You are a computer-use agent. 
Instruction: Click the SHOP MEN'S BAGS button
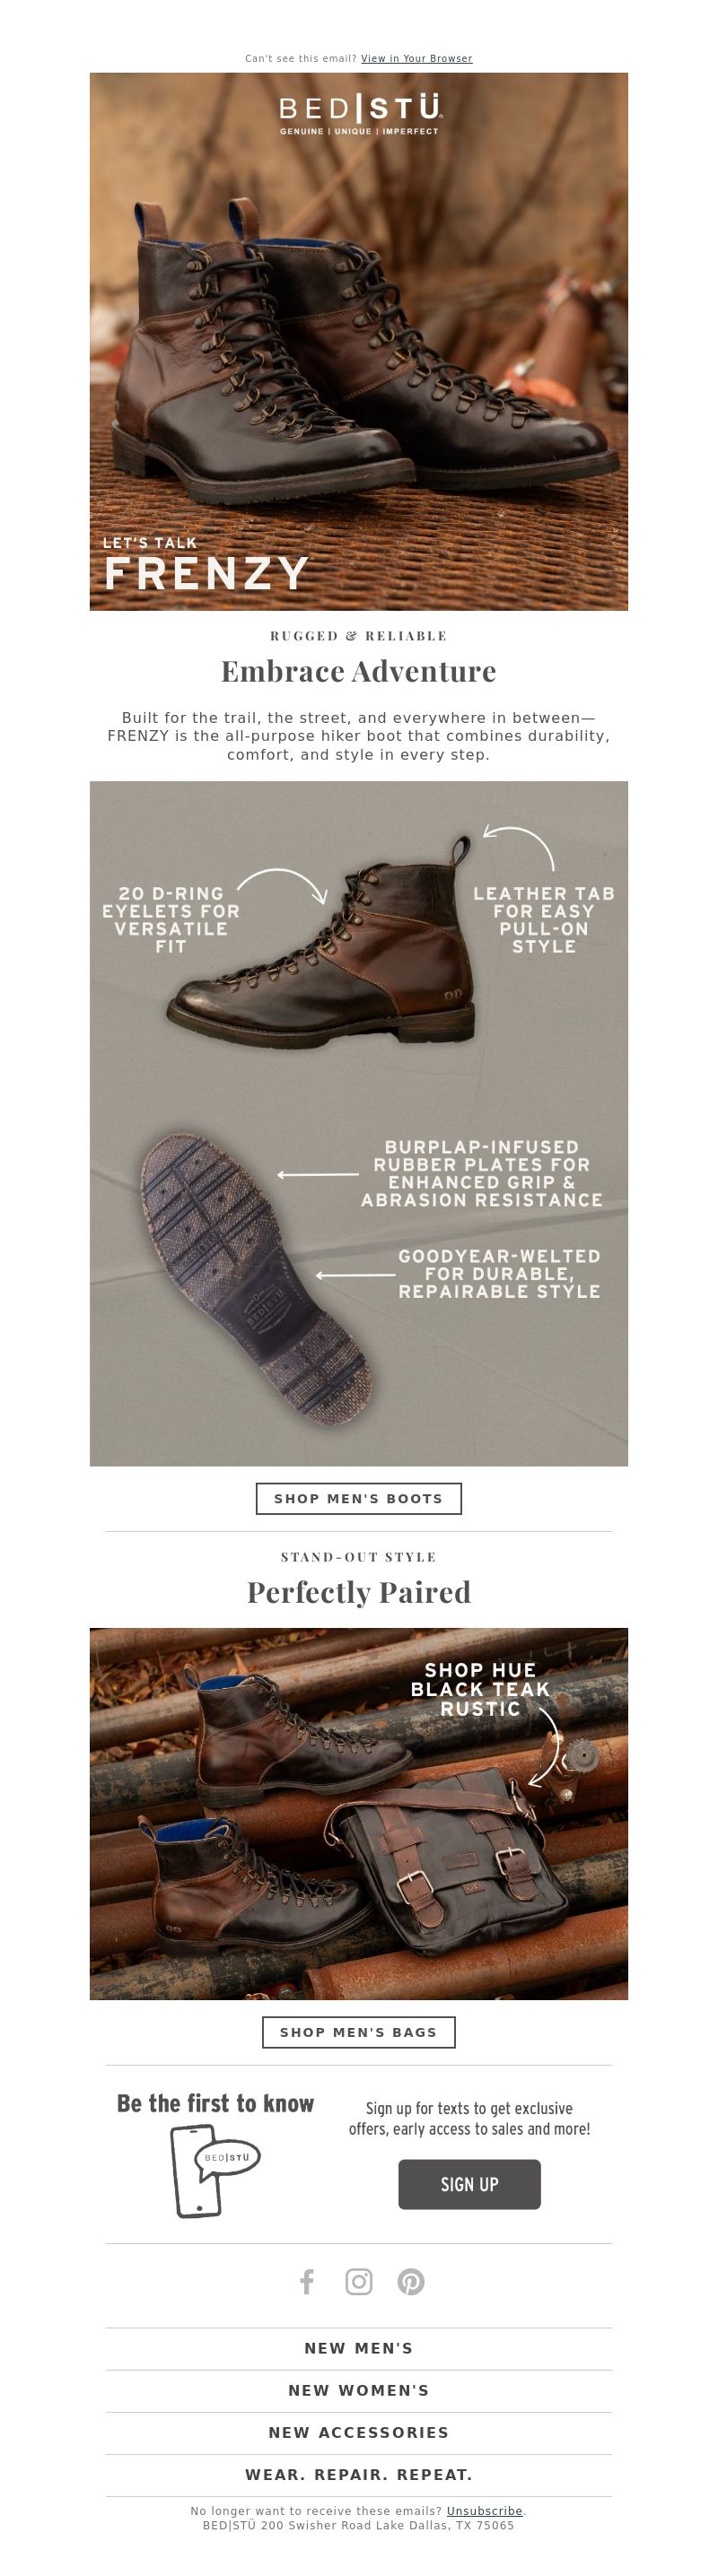coord(359,2032)
